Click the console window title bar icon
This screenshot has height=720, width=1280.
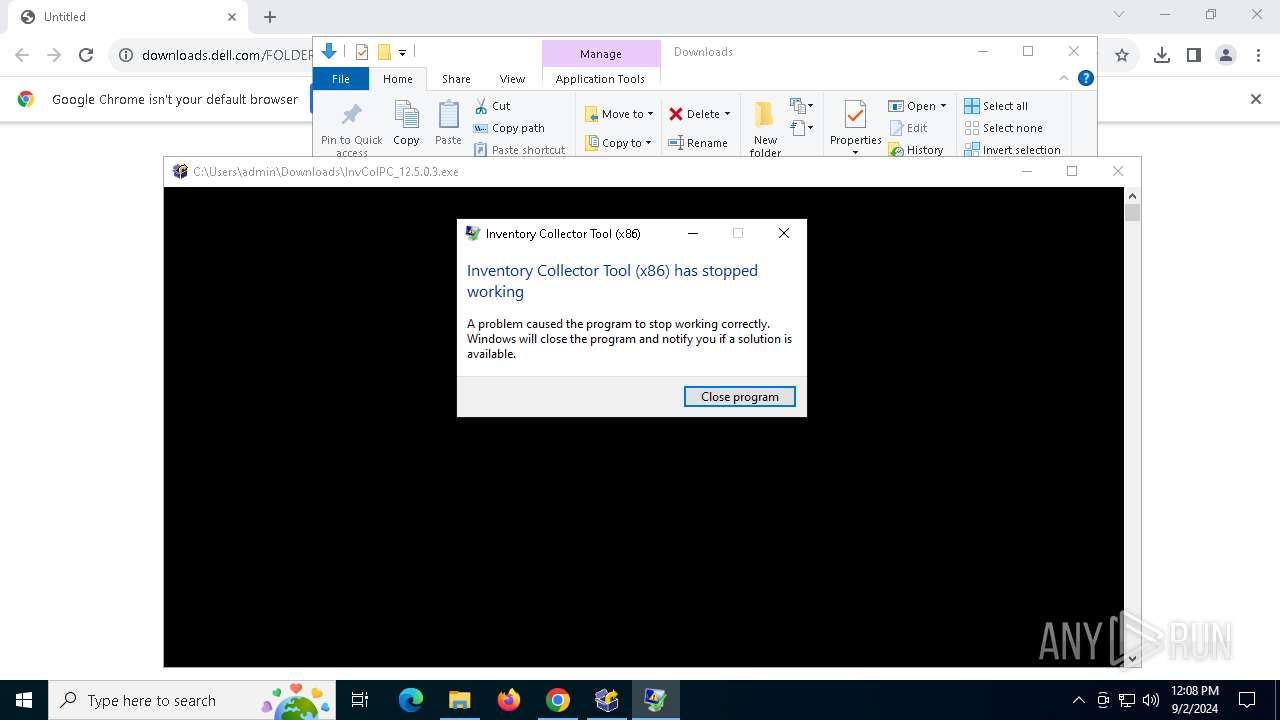(x=180, y=171)
